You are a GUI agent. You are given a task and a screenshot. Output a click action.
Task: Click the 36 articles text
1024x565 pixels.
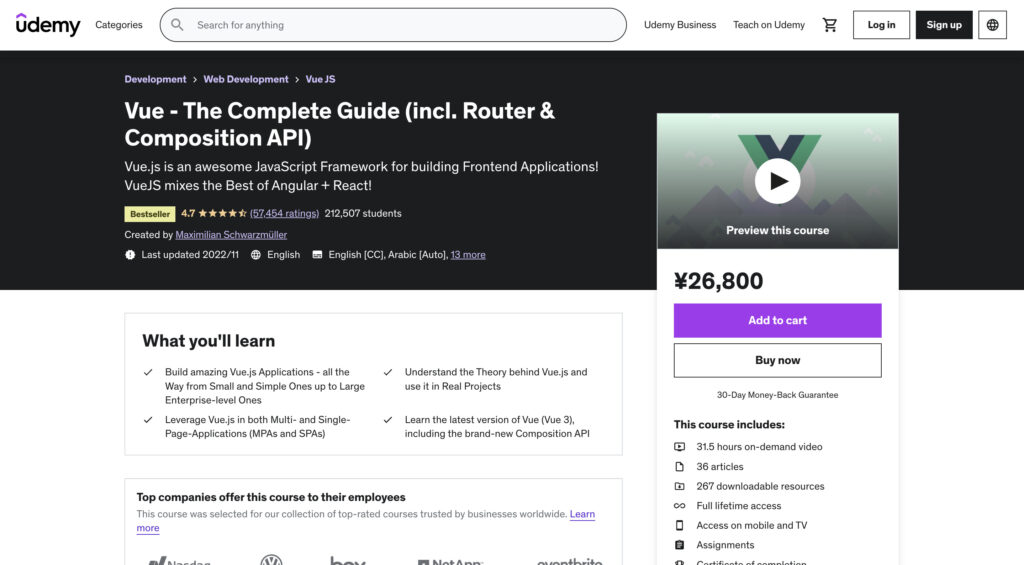[720, 466]
